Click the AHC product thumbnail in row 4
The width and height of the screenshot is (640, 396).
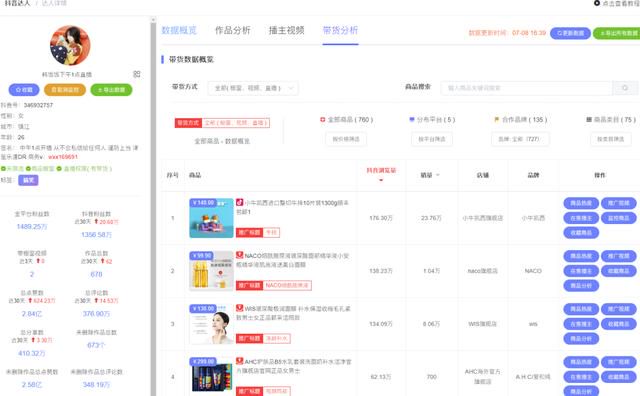pos(211,374)
